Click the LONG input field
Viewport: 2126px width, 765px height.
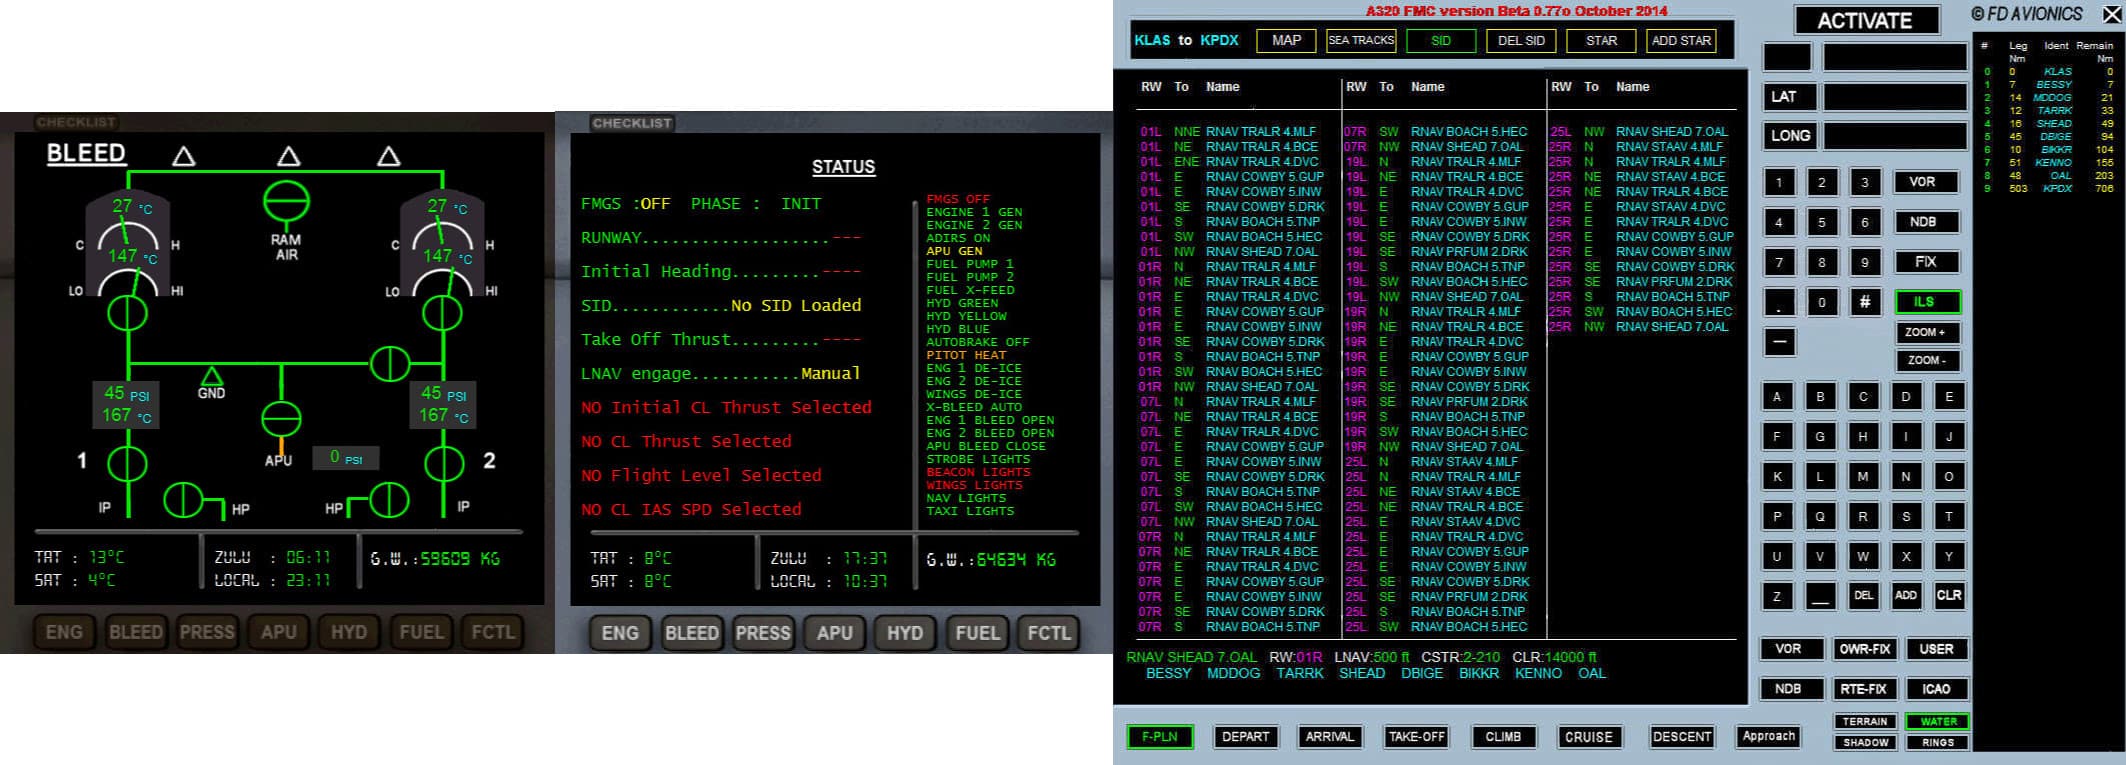pos(1895,136)
